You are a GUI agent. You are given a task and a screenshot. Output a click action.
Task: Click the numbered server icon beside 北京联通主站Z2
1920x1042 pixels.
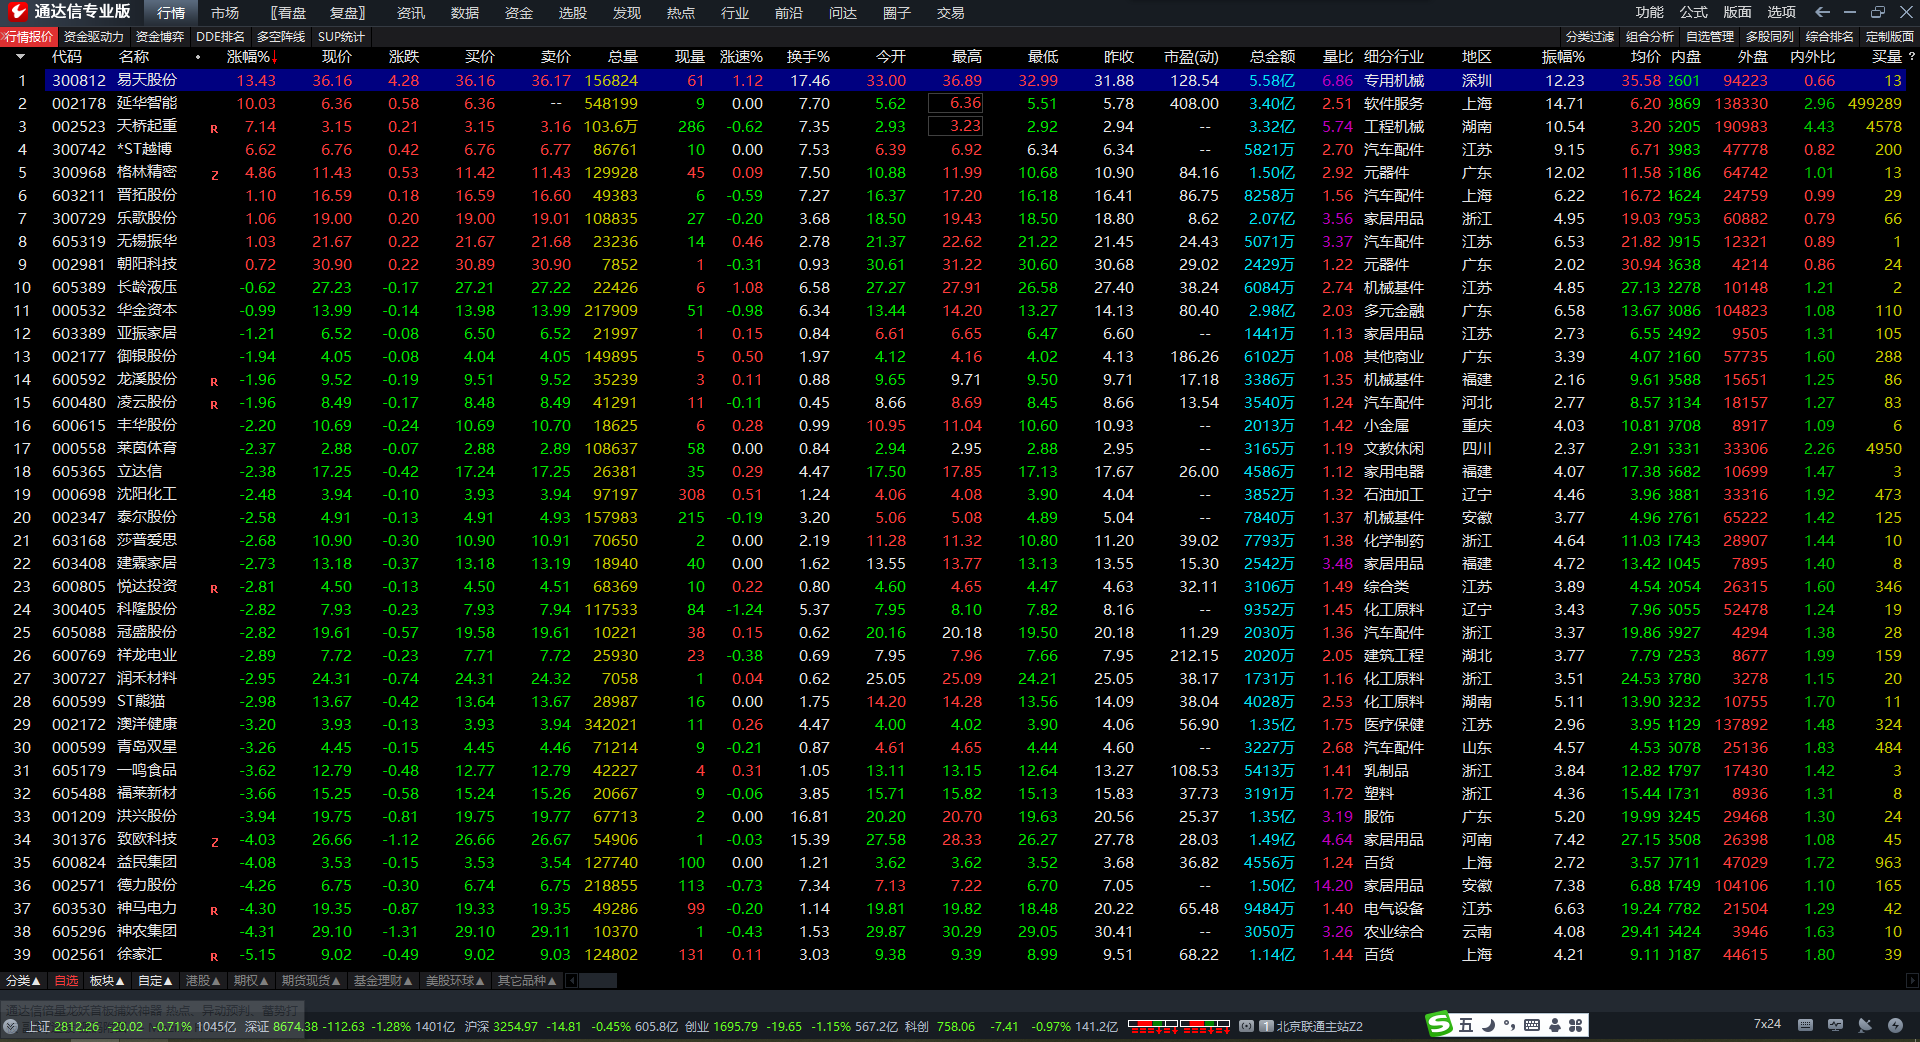coord(1266,1026)
